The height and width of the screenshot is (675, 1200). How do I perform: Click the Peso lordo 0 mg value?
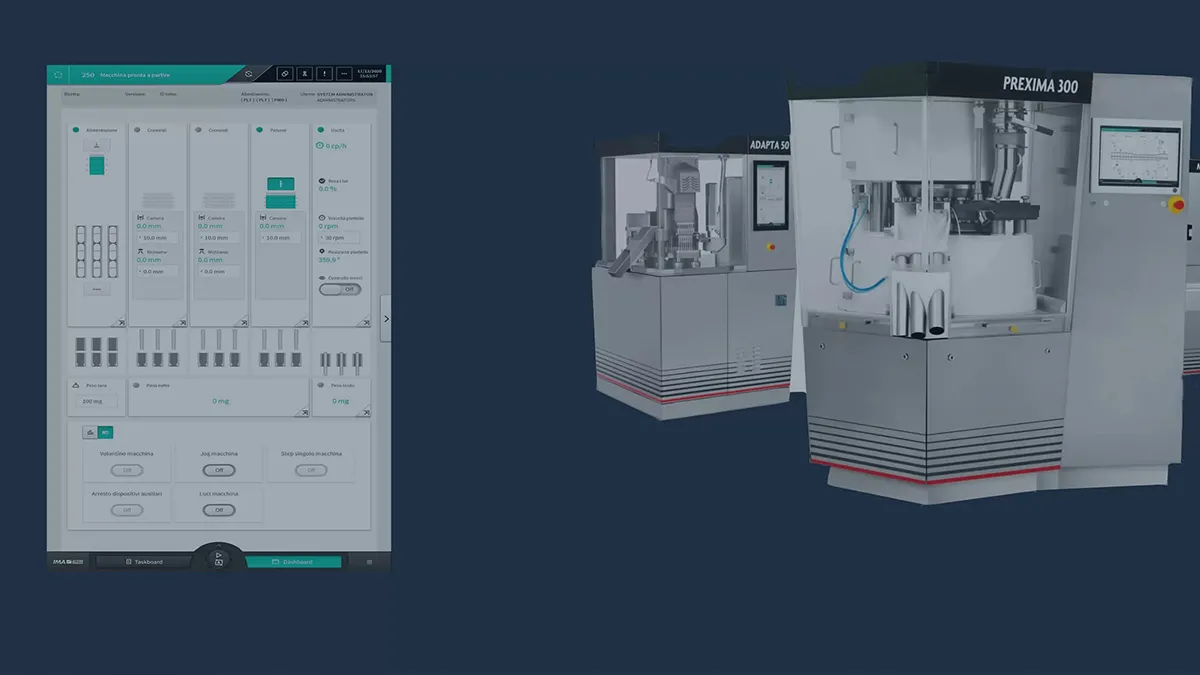click(341, 401)
